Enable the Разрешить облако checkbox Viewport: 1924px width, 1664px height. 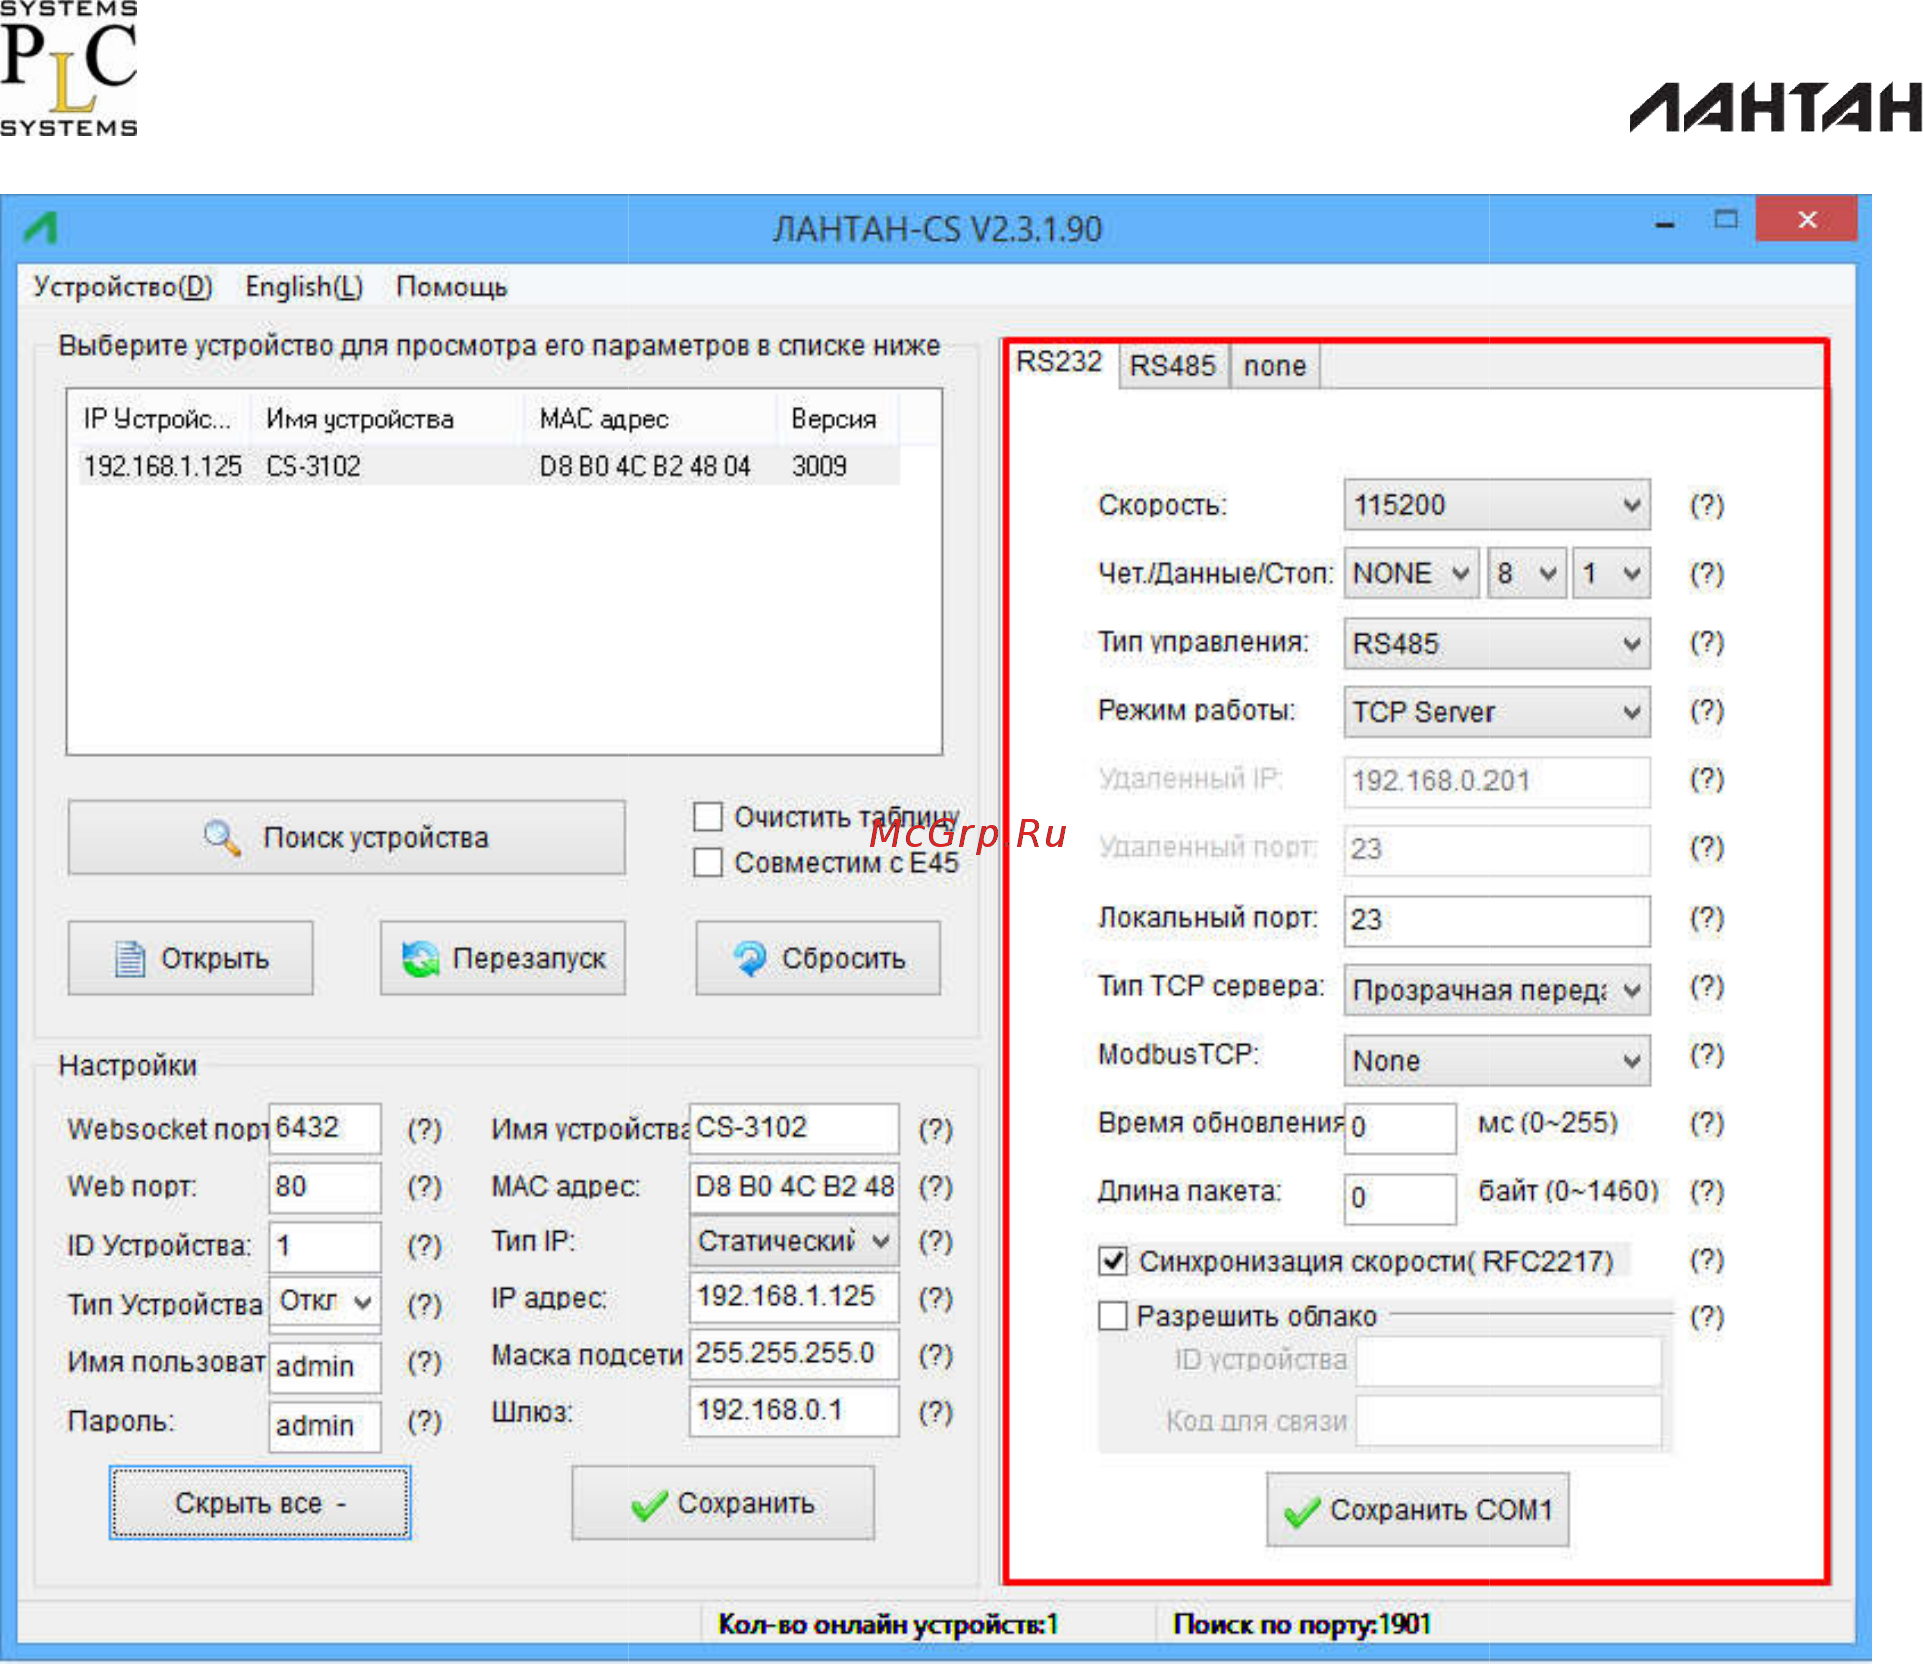pyautogui.click(x=1113, y=1315)
